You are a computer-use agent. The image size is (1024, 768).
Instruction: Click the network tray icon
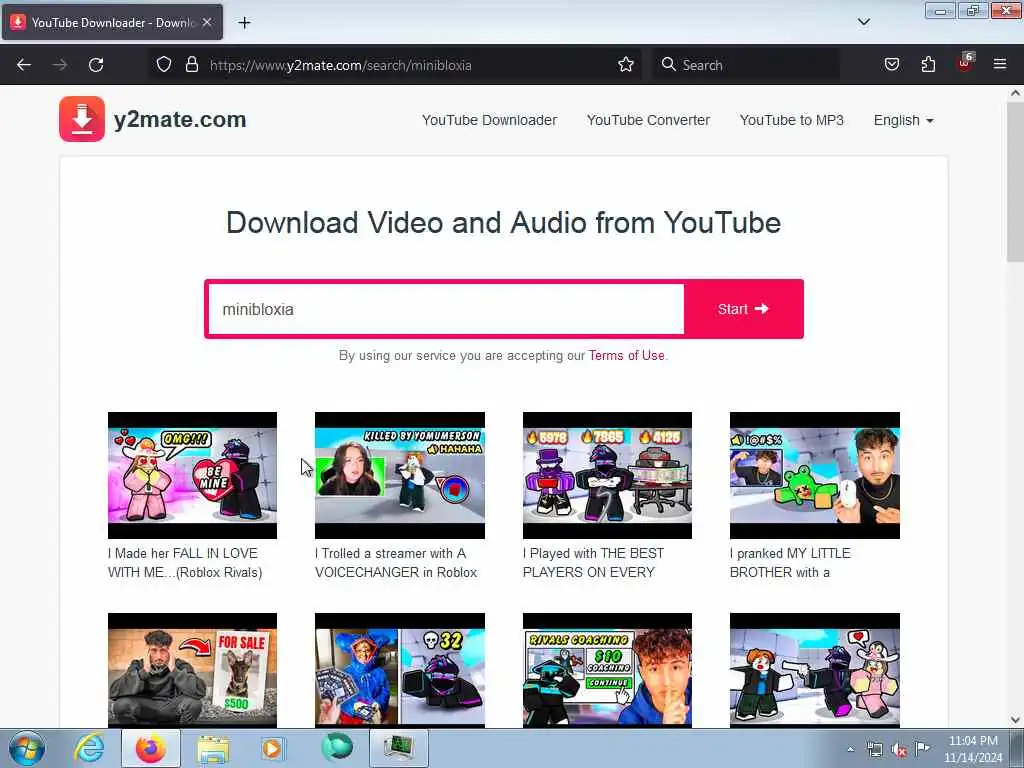click(x=874, y=750)
